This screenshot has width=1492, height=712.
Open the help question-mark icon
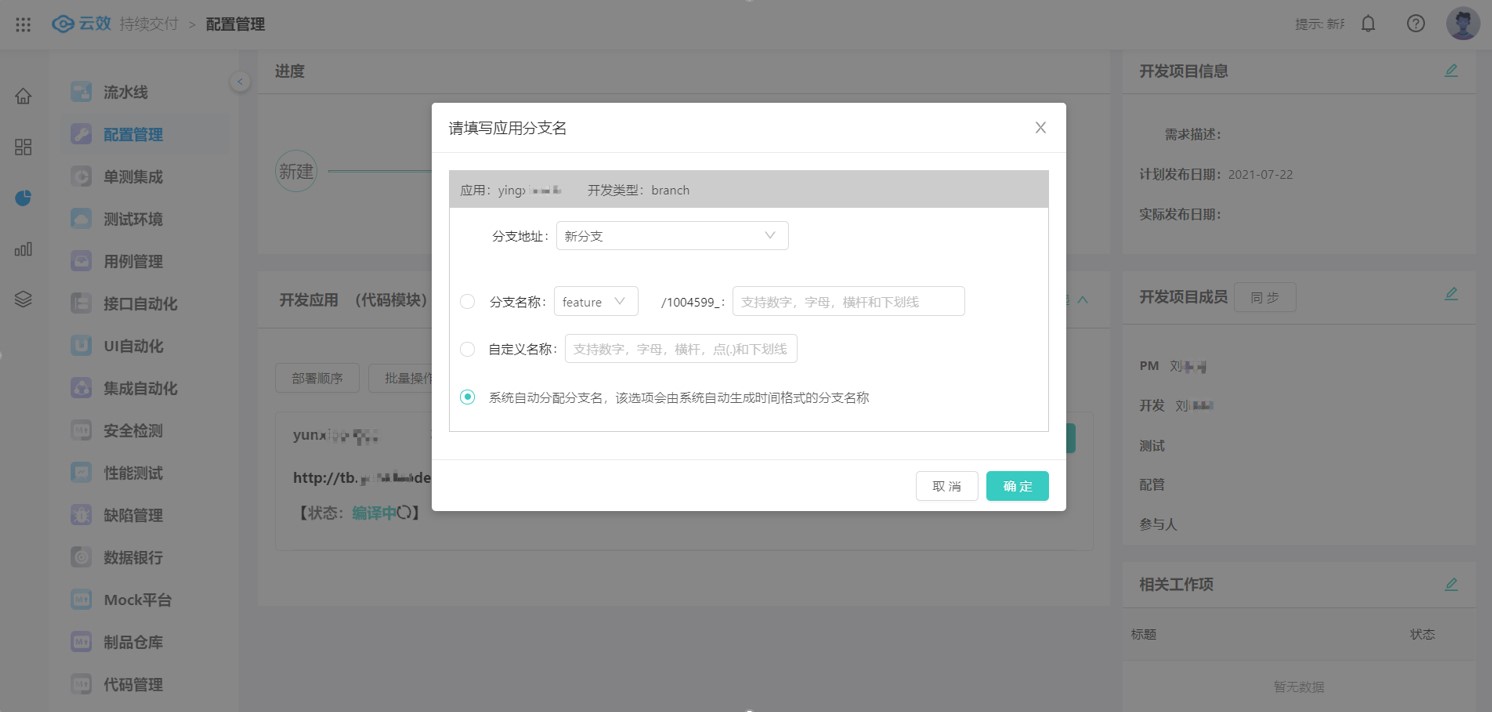click(x=1416, y=24)
